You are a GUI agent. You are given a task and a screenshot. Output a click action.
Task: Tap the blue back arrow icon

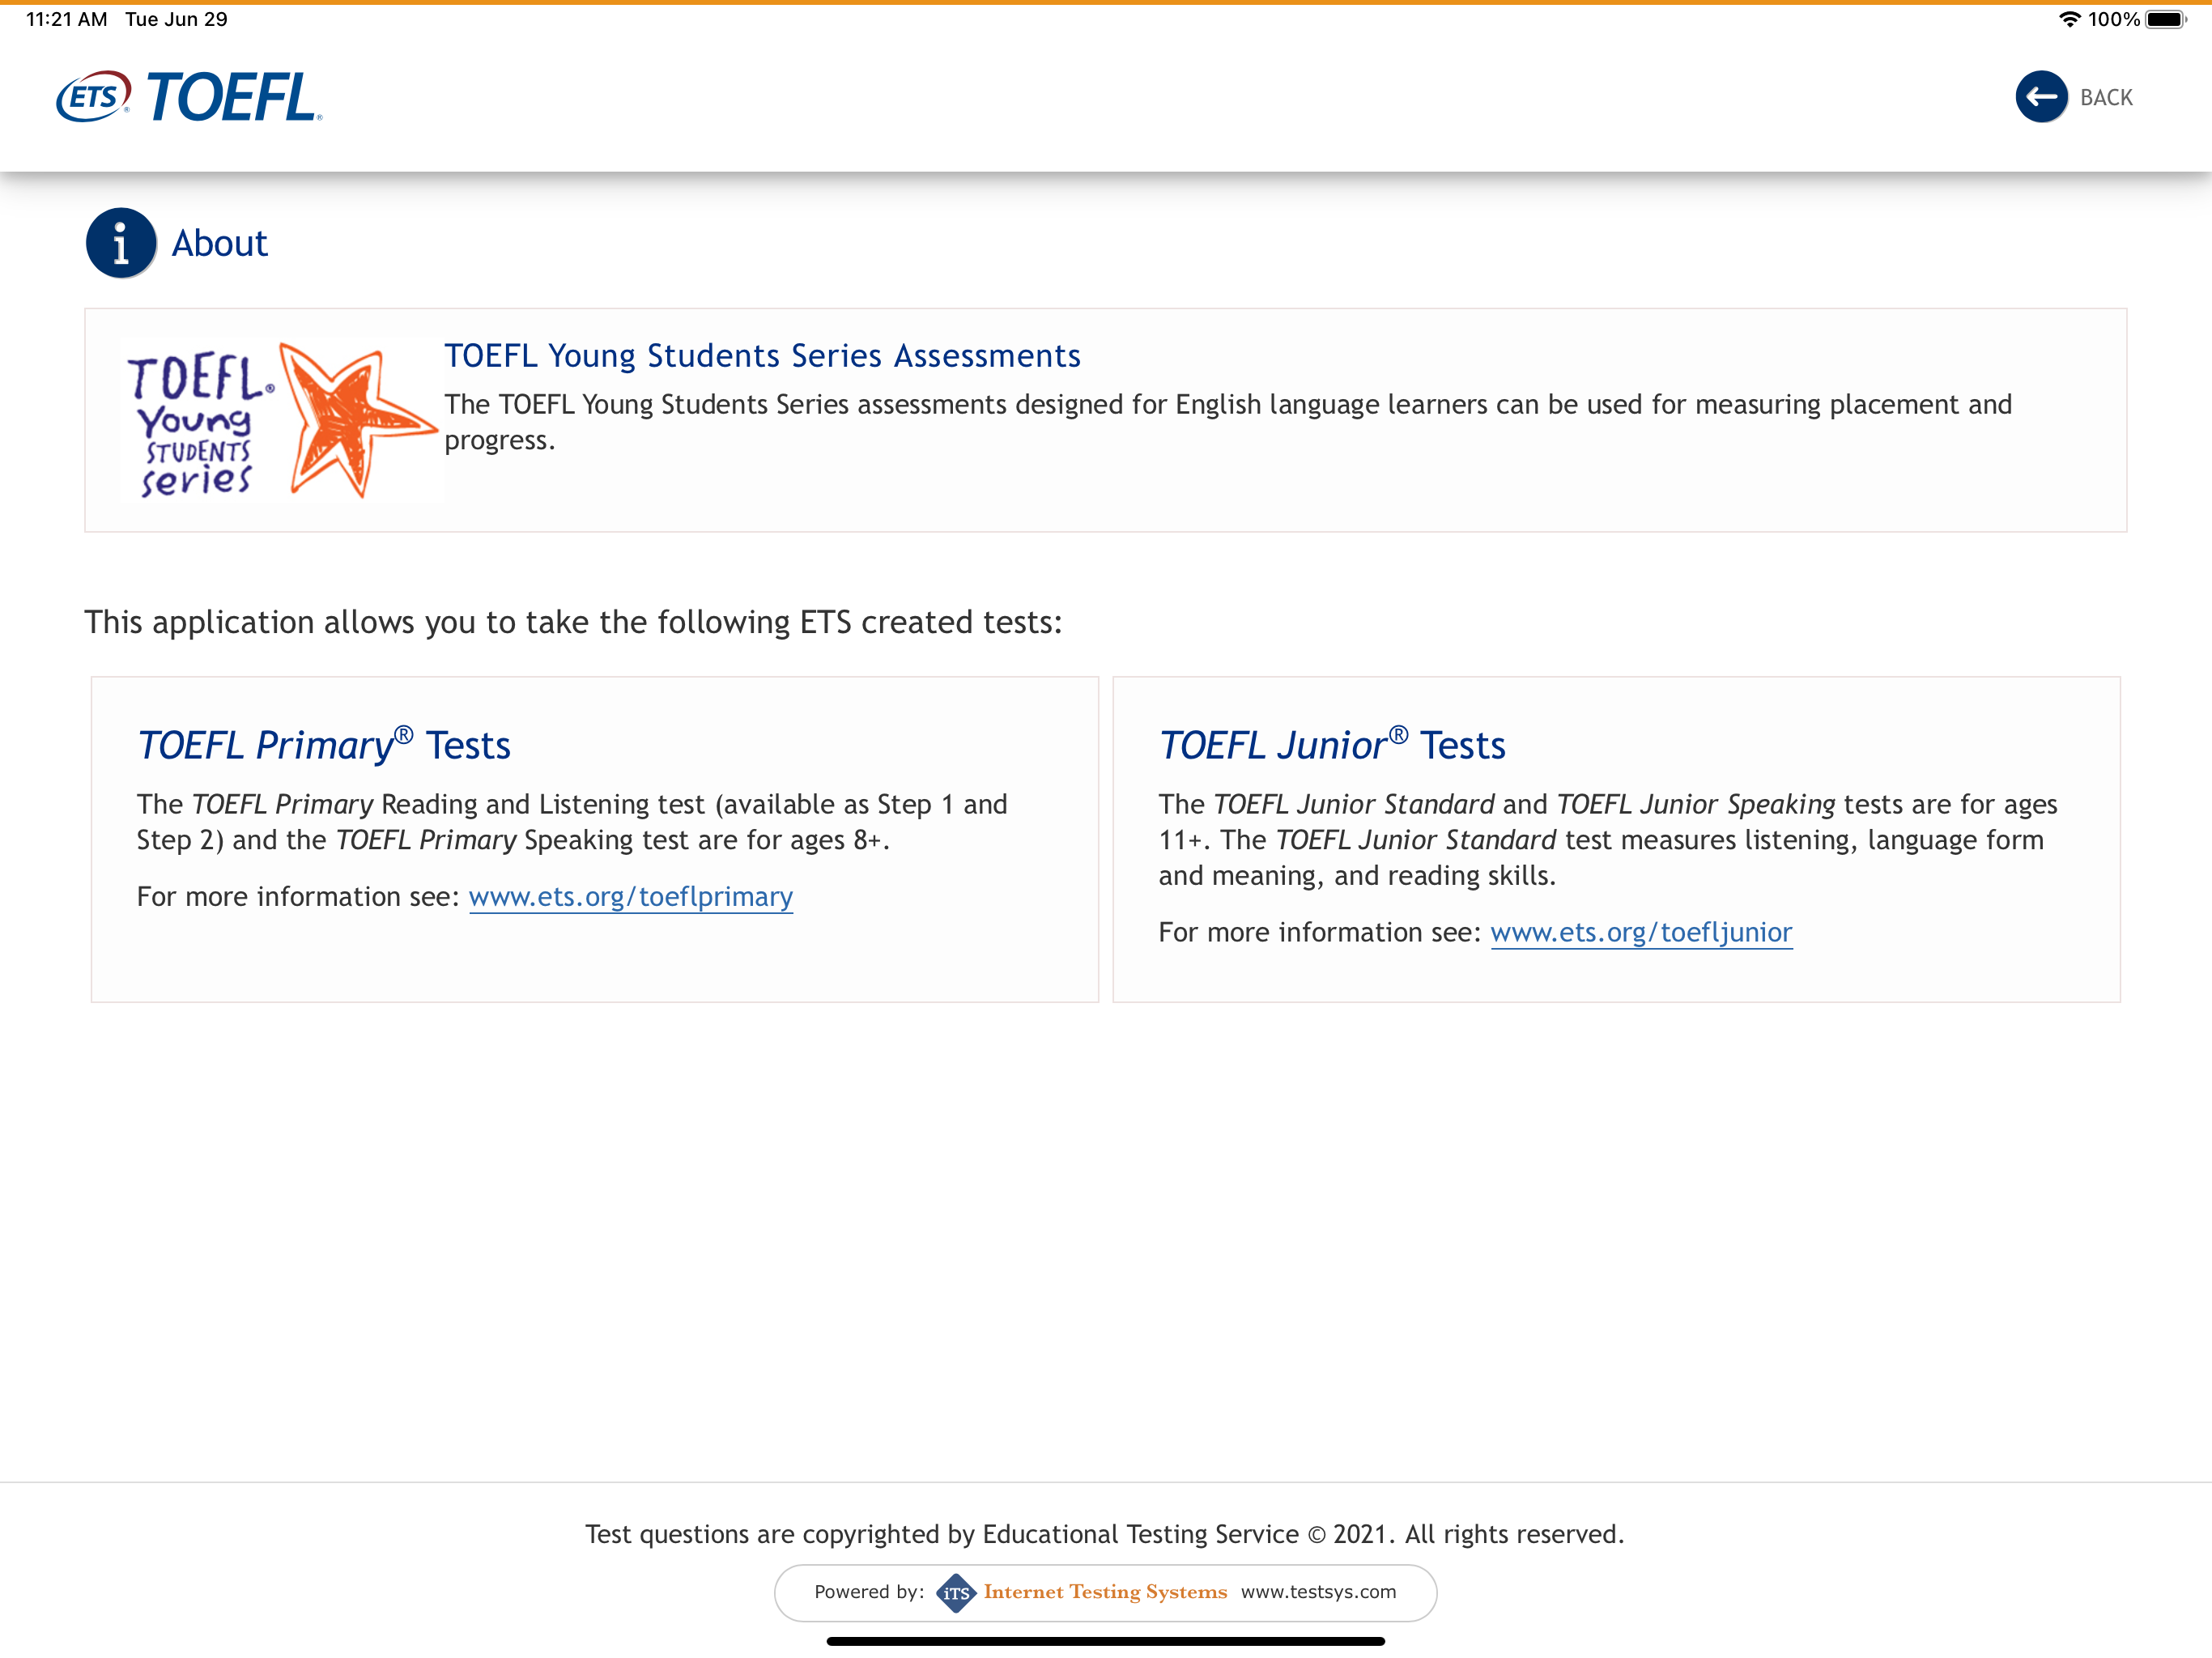(2040, 97)
